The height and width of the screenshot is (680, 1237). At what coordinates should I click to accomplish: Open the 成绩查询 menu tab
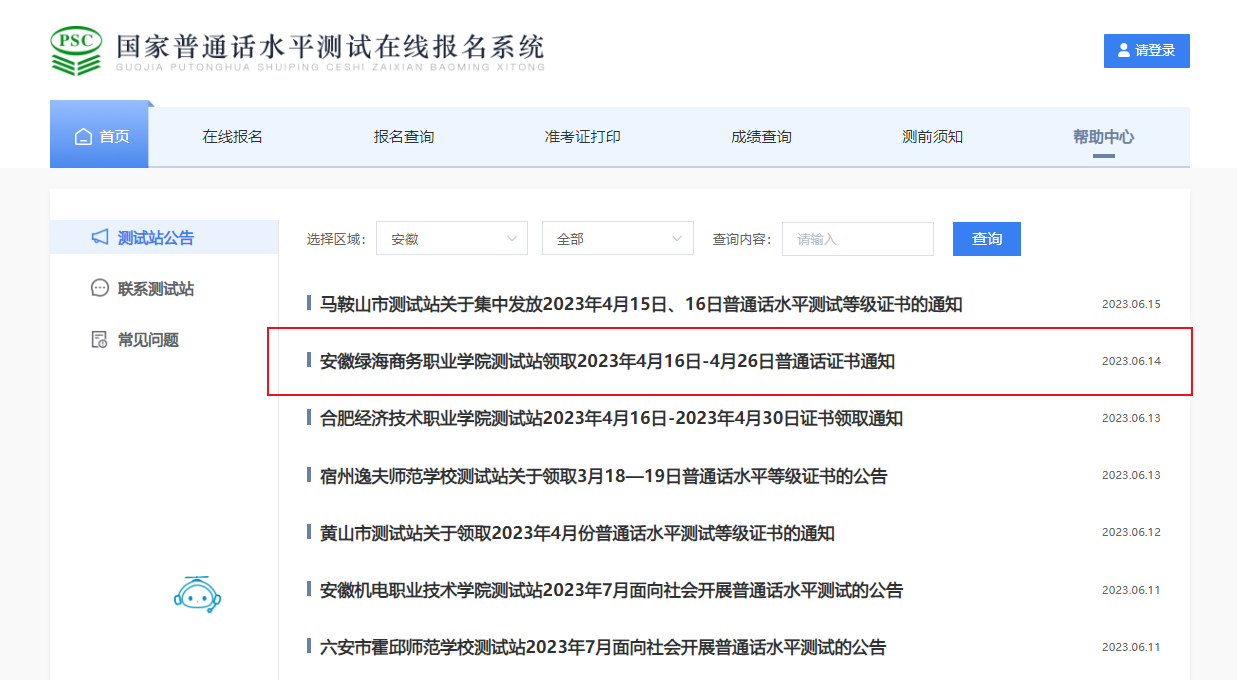point(761,137)
